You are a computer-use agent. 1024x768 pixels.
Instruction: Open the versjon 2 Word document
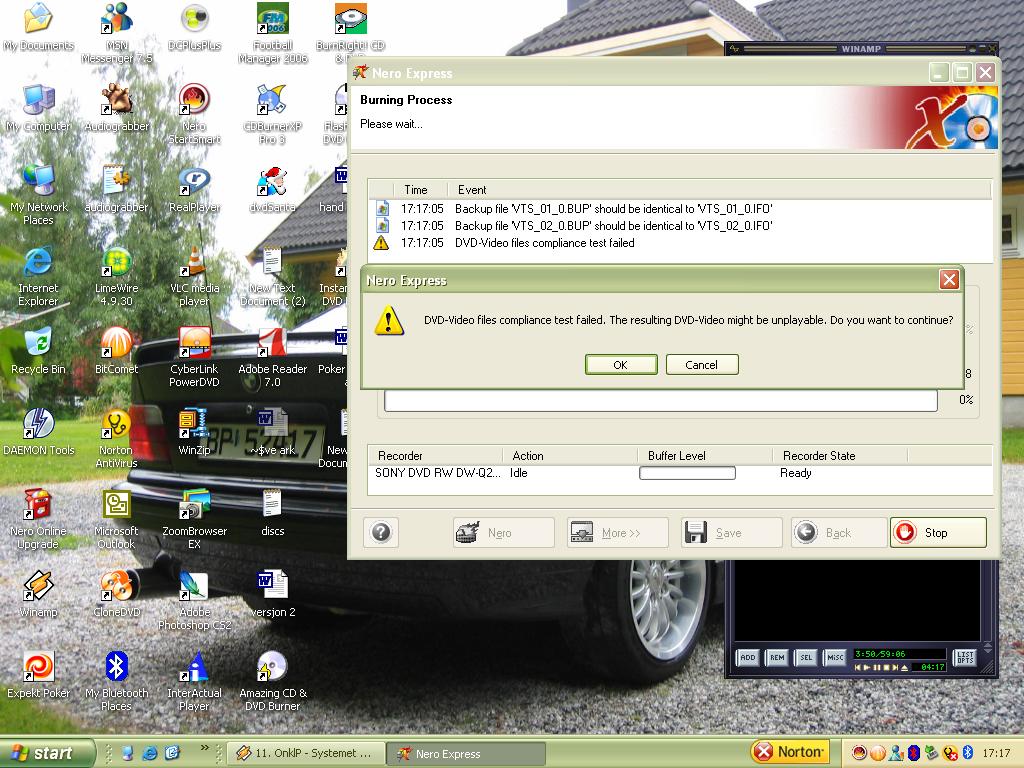pyautogui.click(x=273, y=594)
